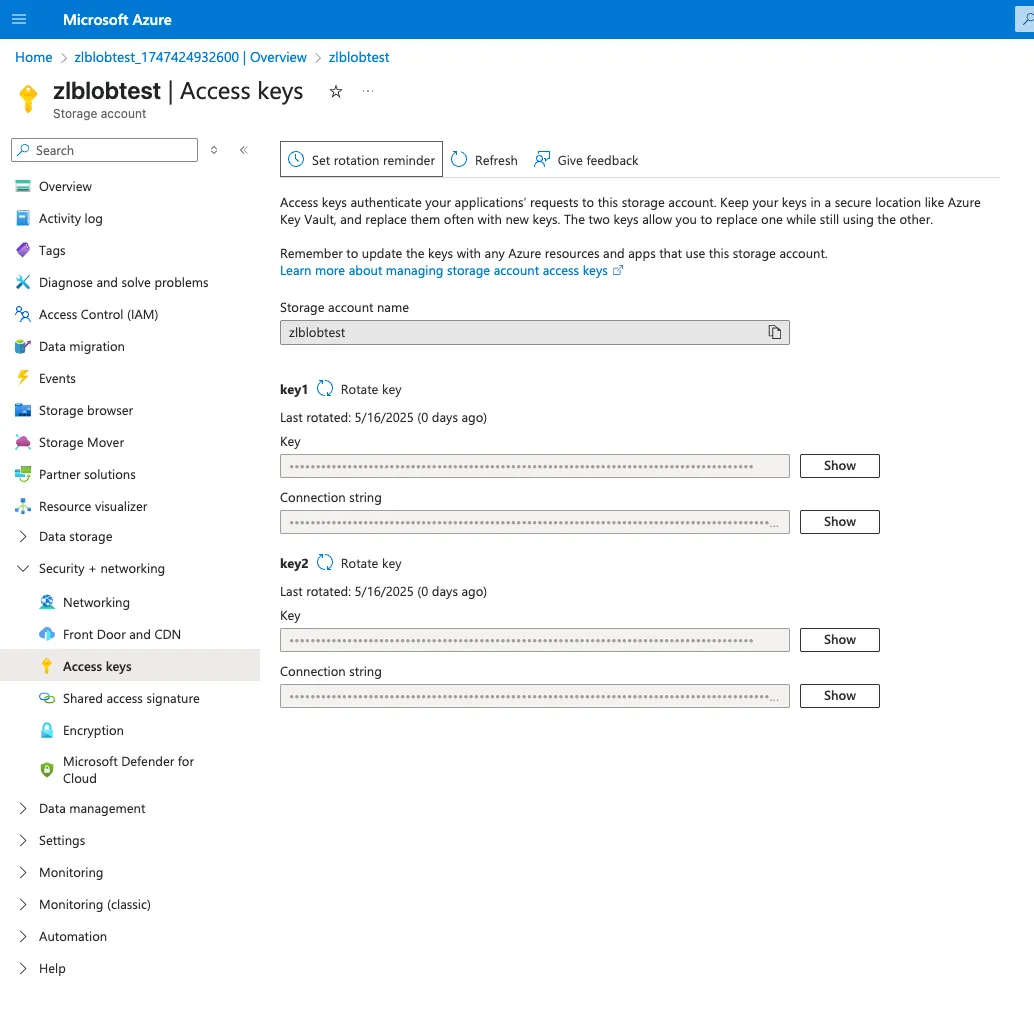
Task: Click the key icon beside the zlblobtest title
Action: pyautogui.click(x=28, y=99)
